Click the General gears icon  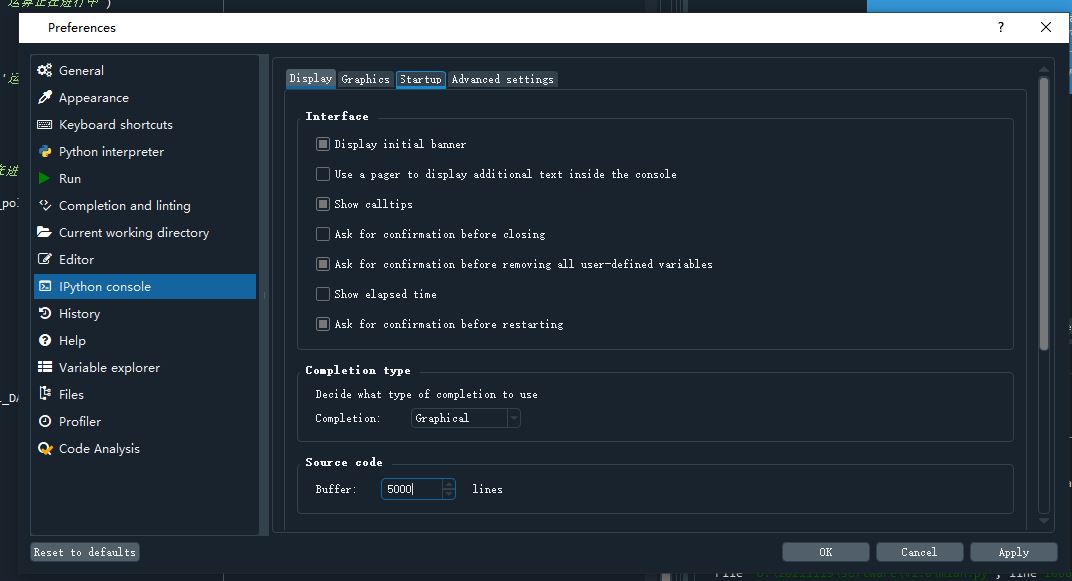pos(44,70)
